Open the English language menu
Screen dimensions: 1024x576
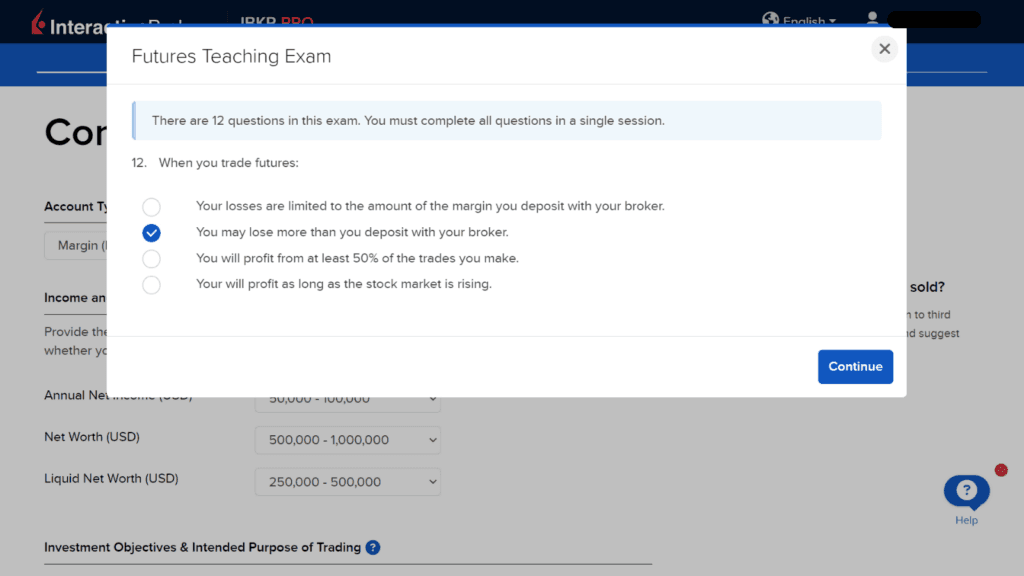tap(806, 19)
